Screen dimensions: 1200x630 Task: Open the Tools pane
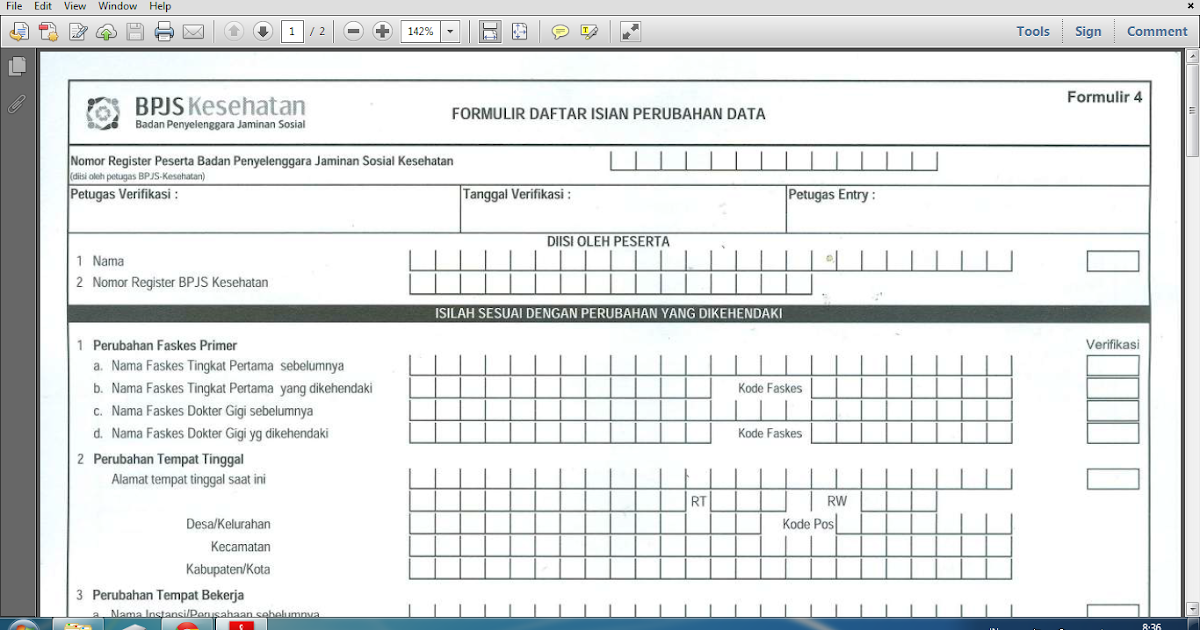1033,31
